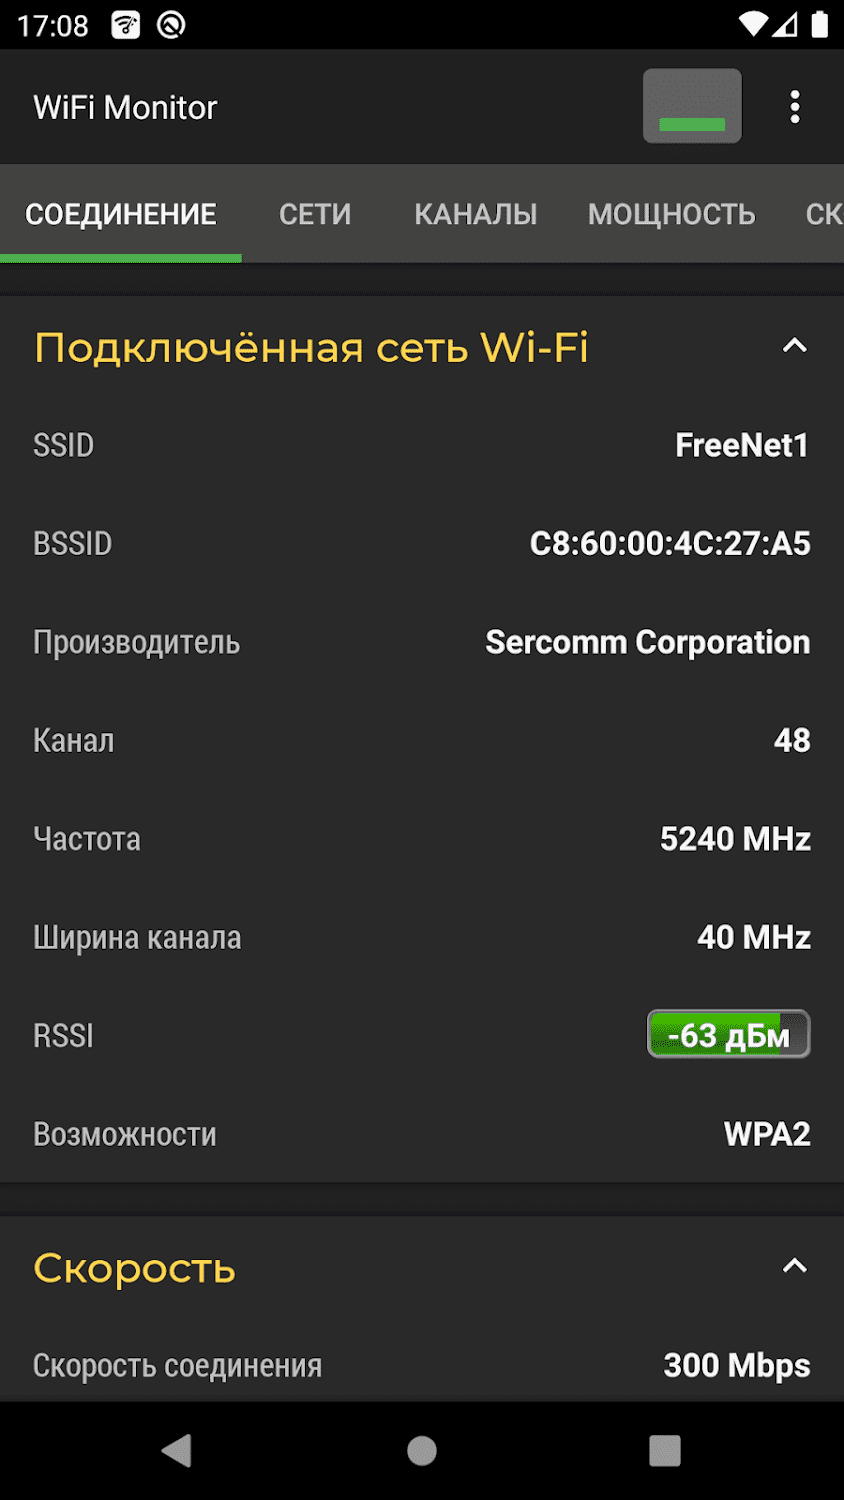Select the СОЕДИНЕНИЕ tab
This screenshot has height=1500, width=844.
[x=121, y=214]
